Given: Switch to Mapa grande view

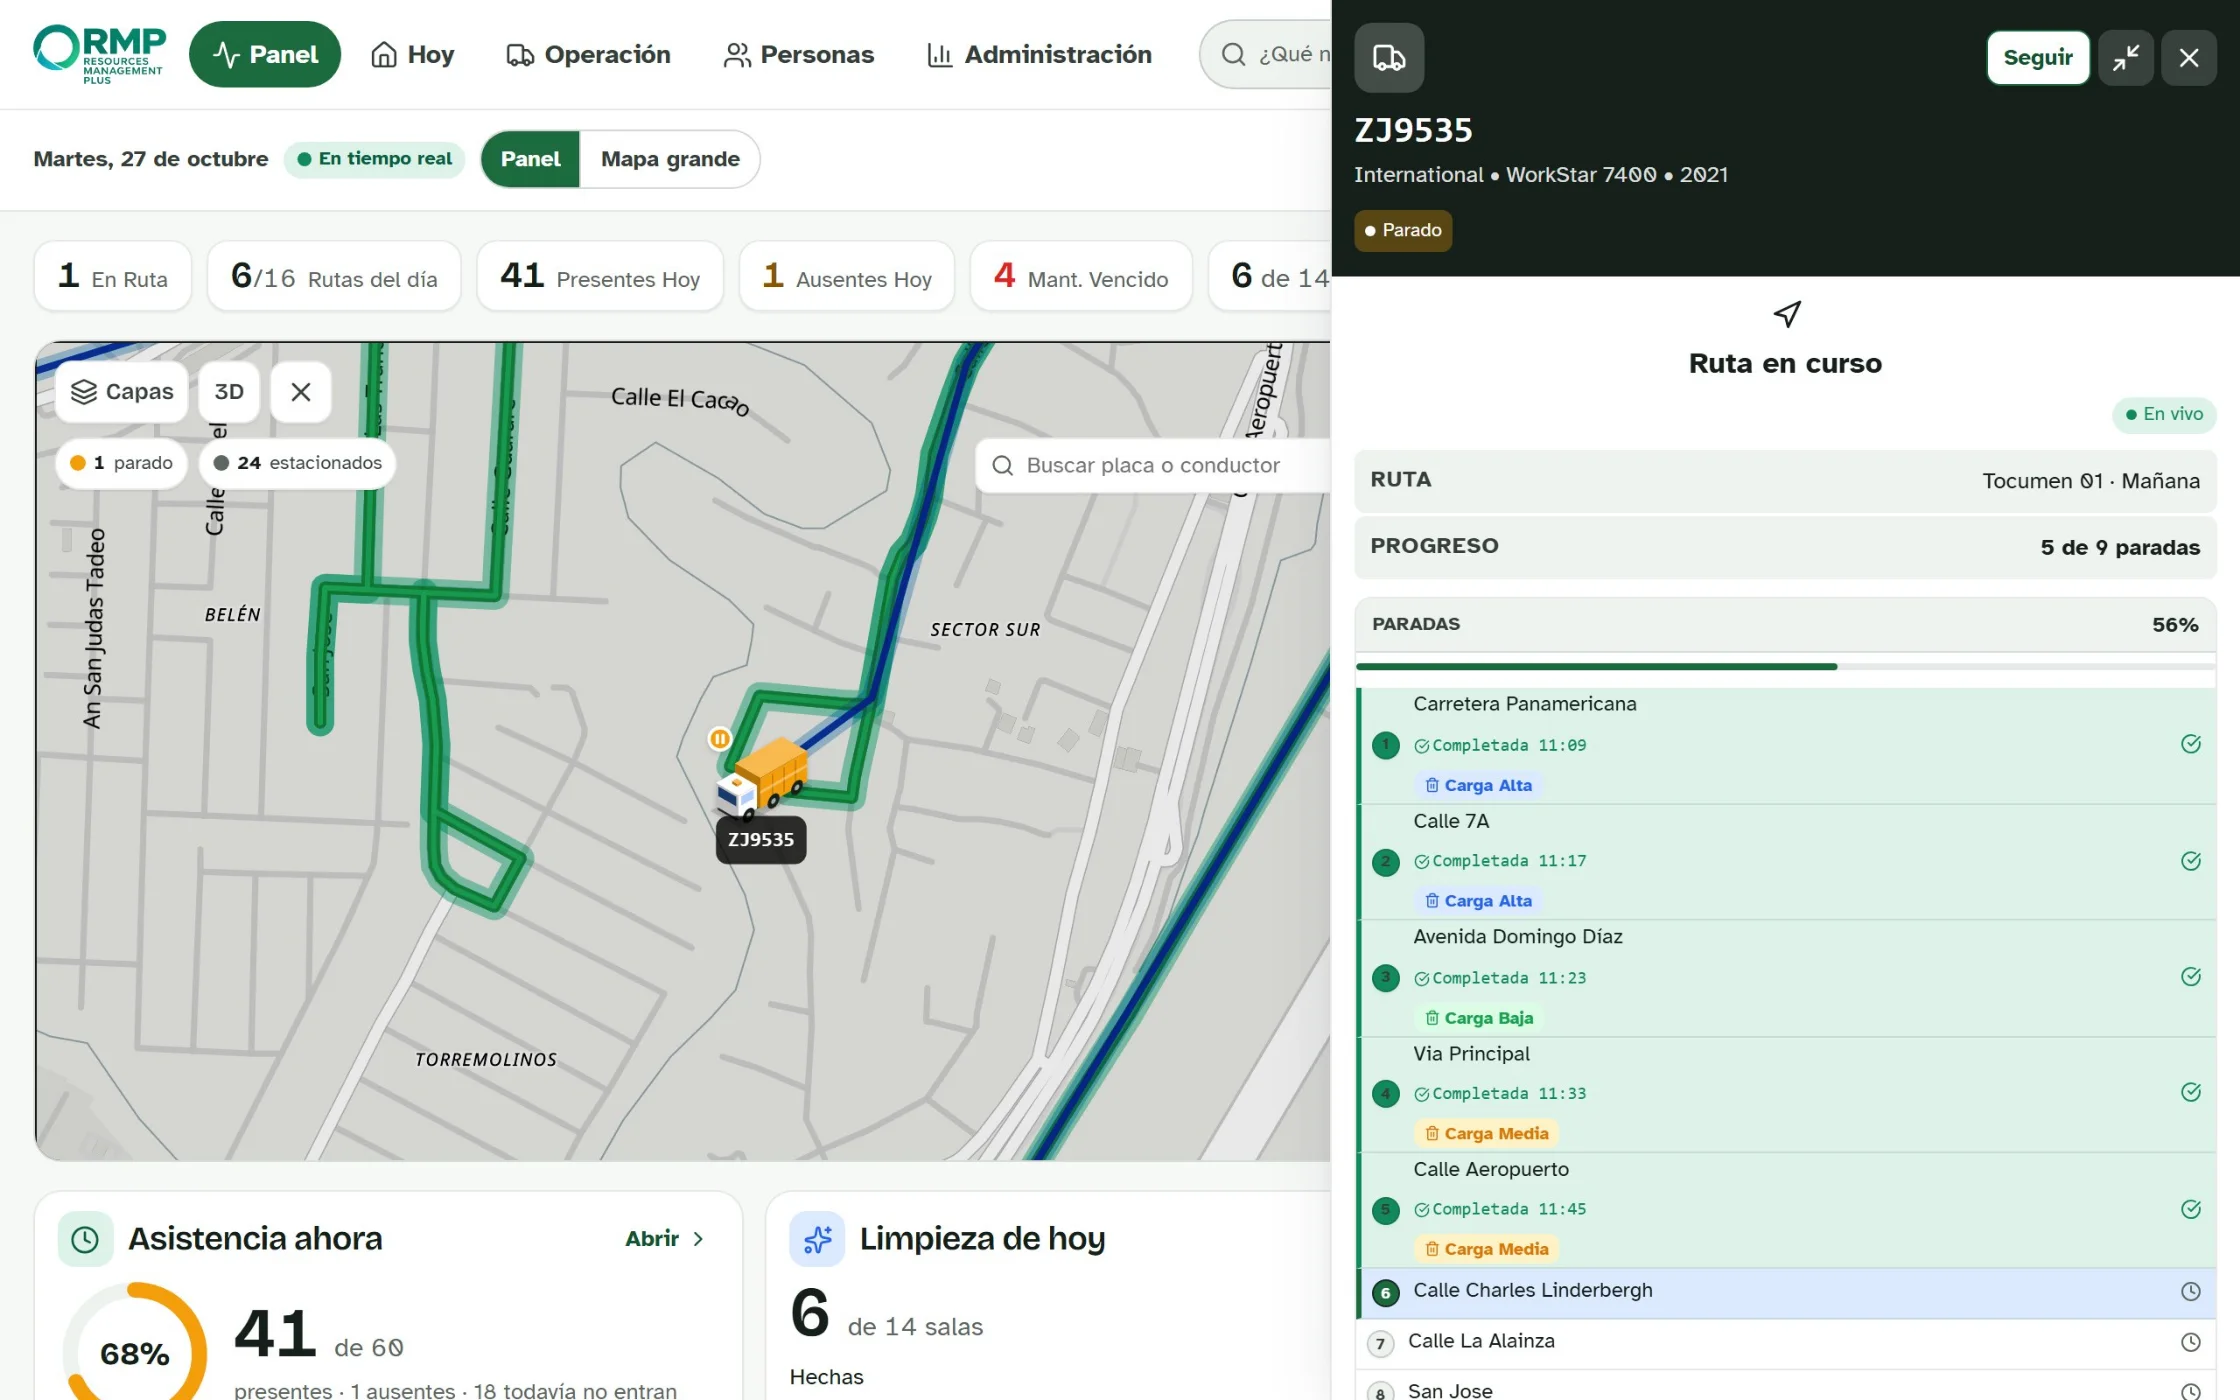Looking at the screenshot, I should 670,159.
